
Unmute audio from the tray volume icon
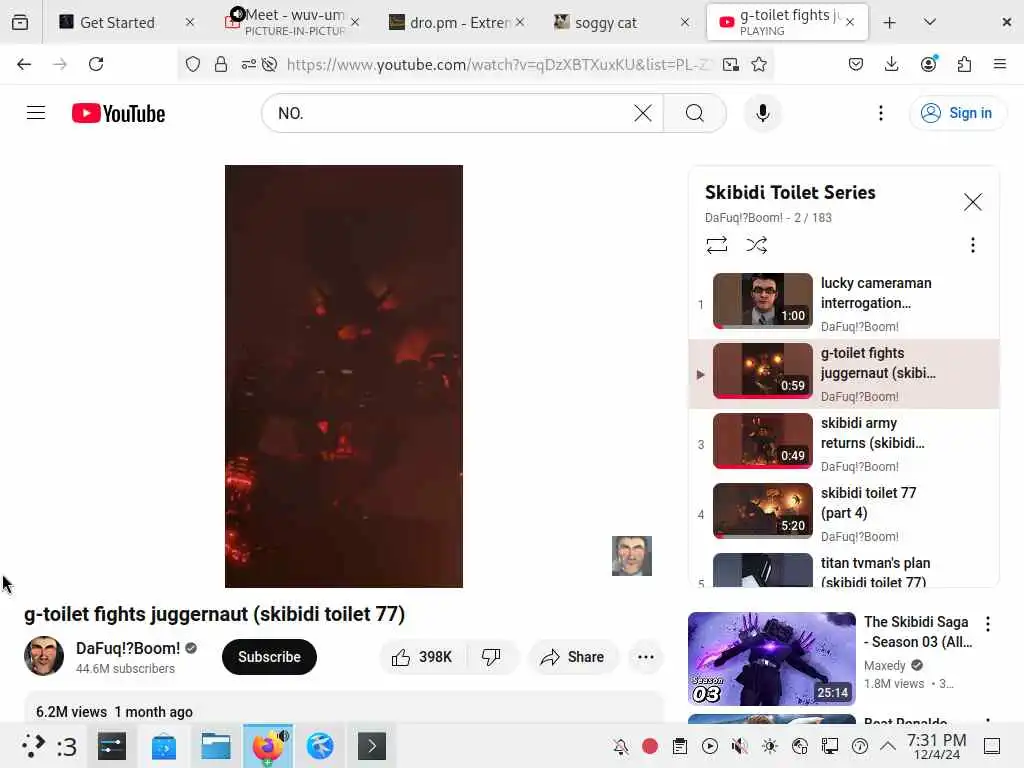coord(739,746)
